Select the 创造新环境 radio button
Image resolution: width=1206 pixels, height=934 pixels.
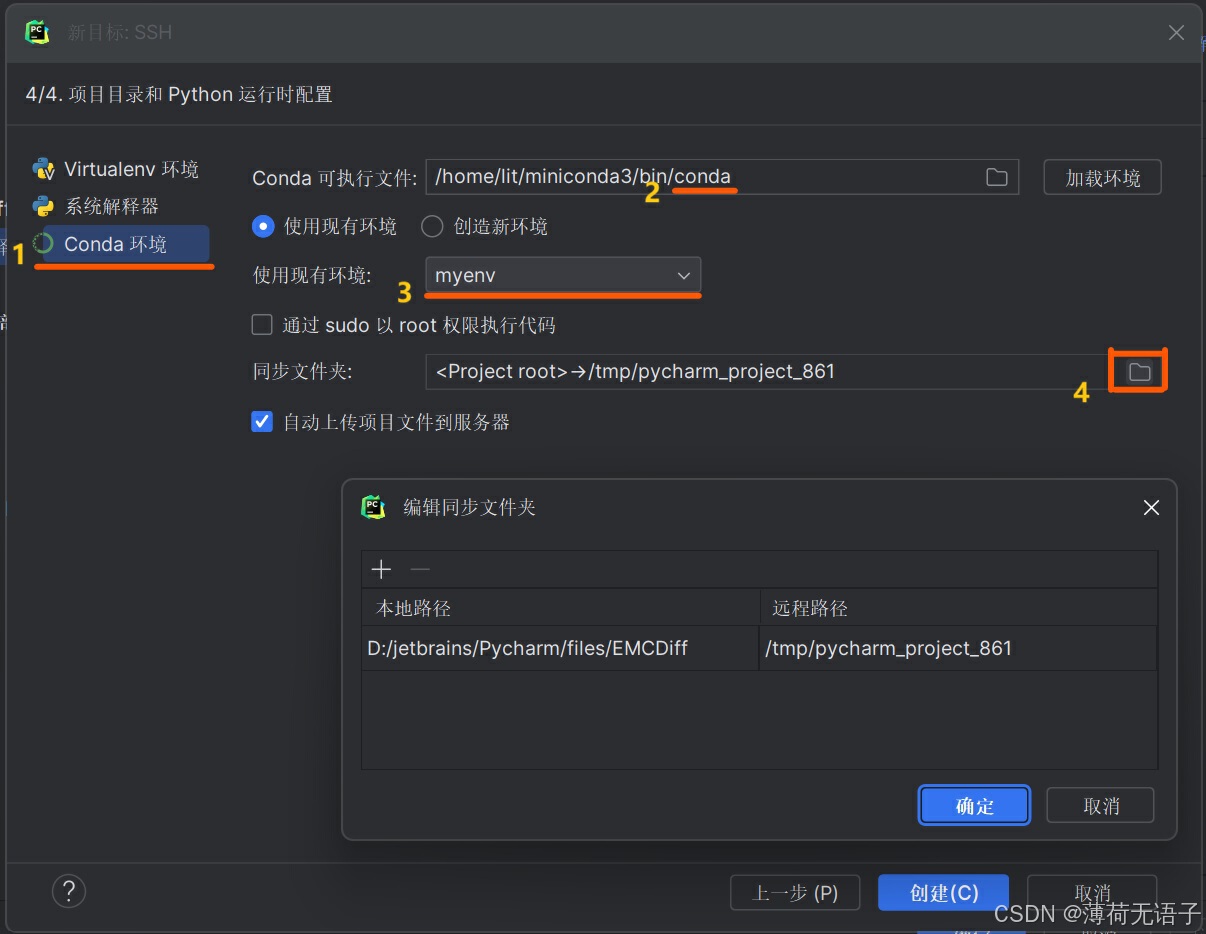tap(432, 226)
